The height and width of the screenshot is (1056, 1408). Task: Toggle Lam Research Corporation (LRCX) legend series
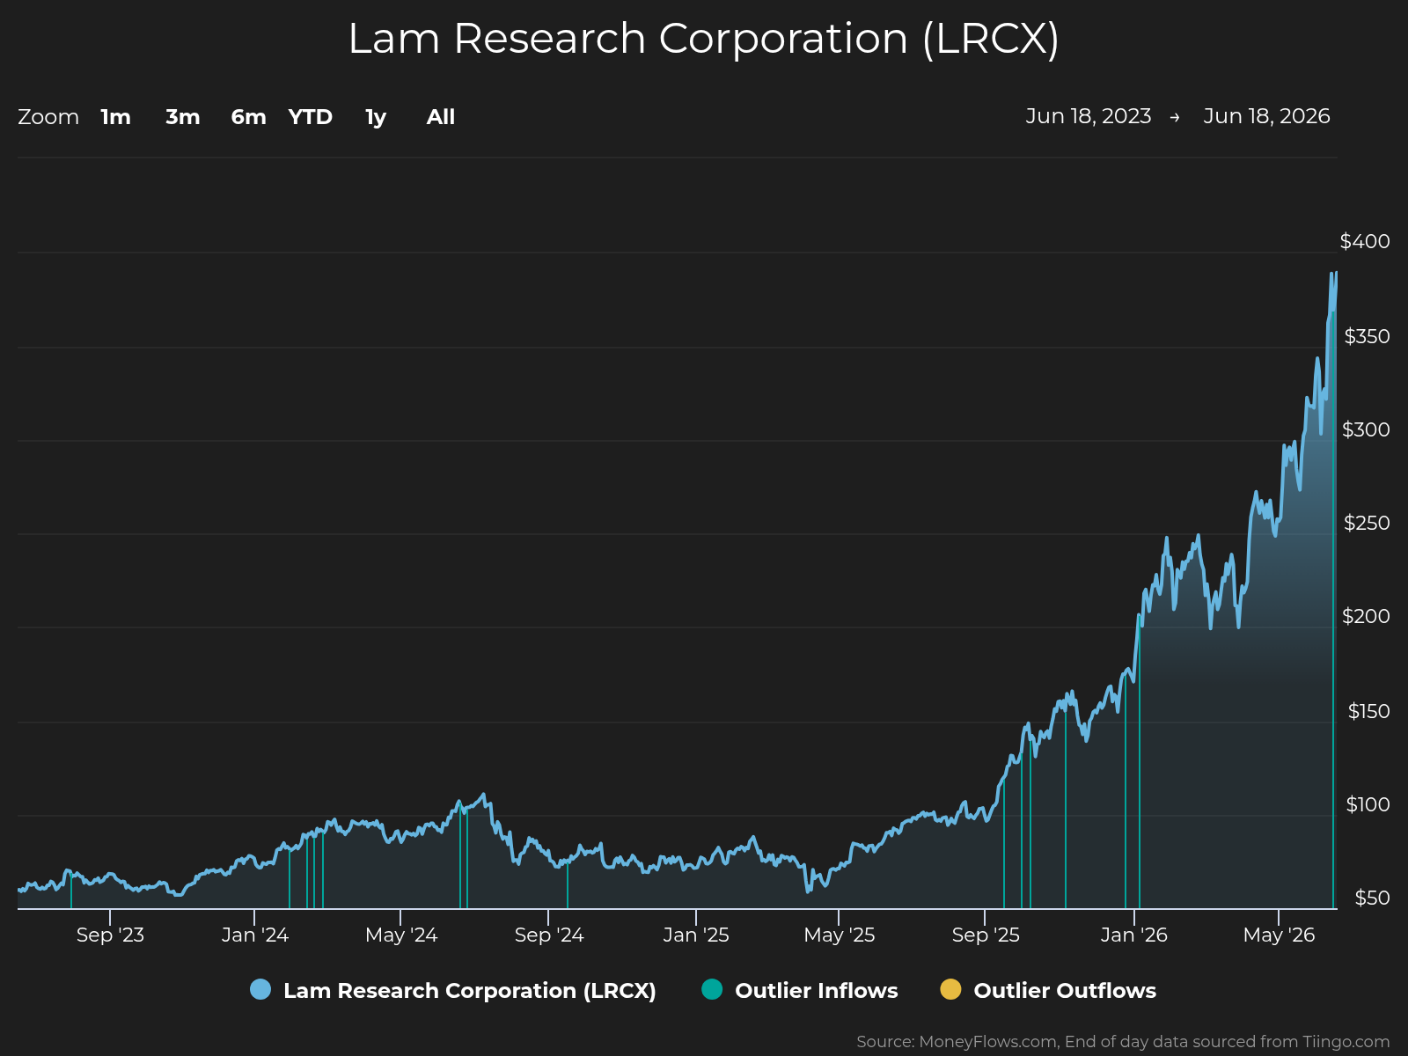(453, 990)
